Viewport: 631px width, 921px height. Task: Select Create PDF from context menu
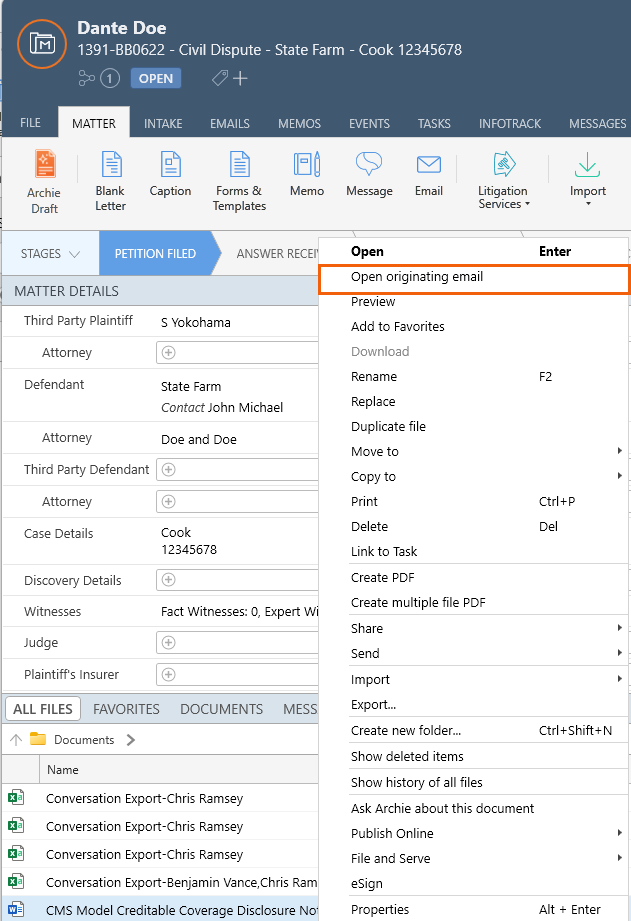382,577
